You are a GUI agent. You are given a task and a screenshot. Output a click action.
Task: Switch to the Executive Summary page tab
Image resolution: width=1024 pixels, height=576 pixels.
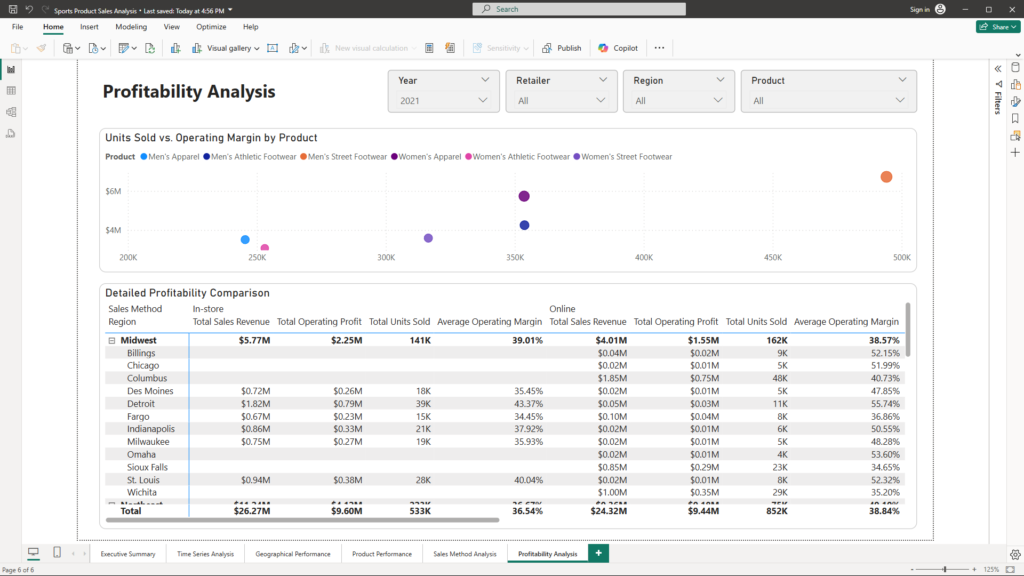click(x=128, y=553)
